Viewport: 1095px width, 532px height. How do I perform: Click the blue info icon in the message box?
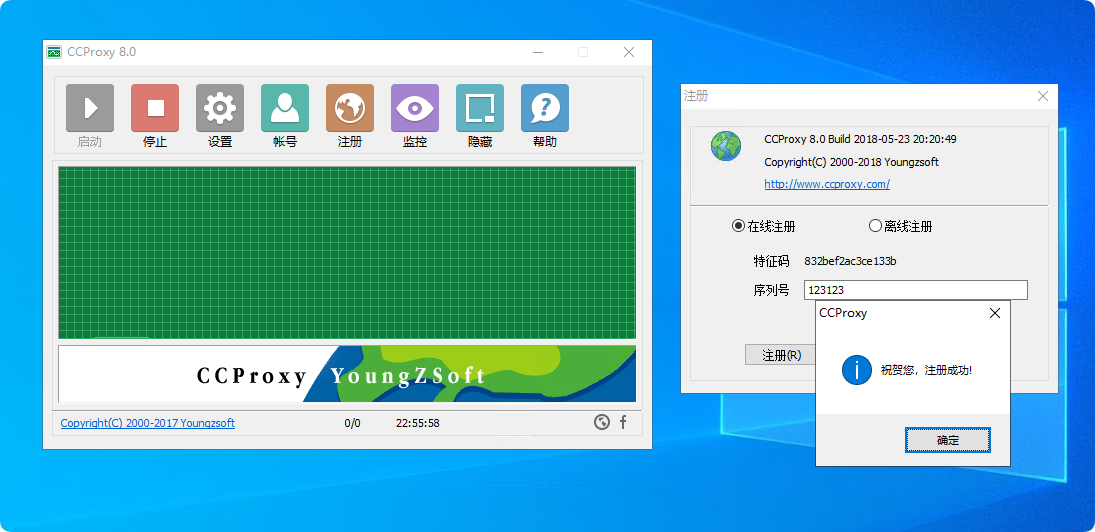(856, 370)
